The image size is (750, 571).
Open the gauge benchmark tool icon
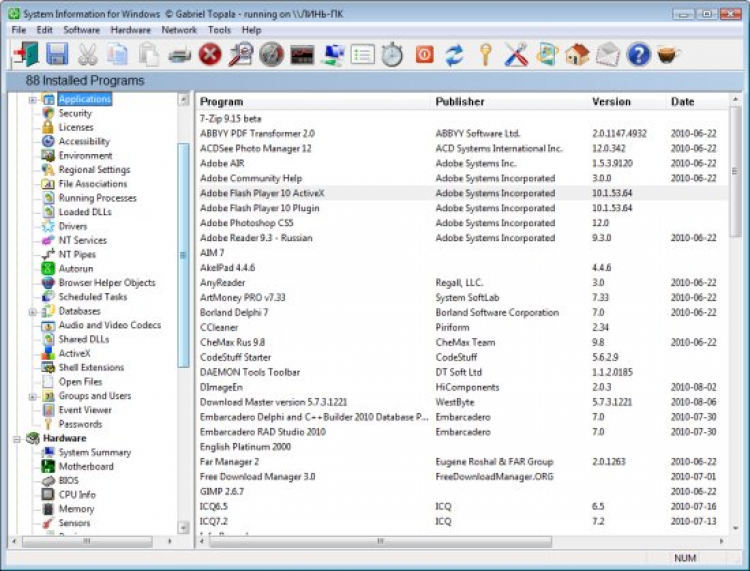(272, 55)
